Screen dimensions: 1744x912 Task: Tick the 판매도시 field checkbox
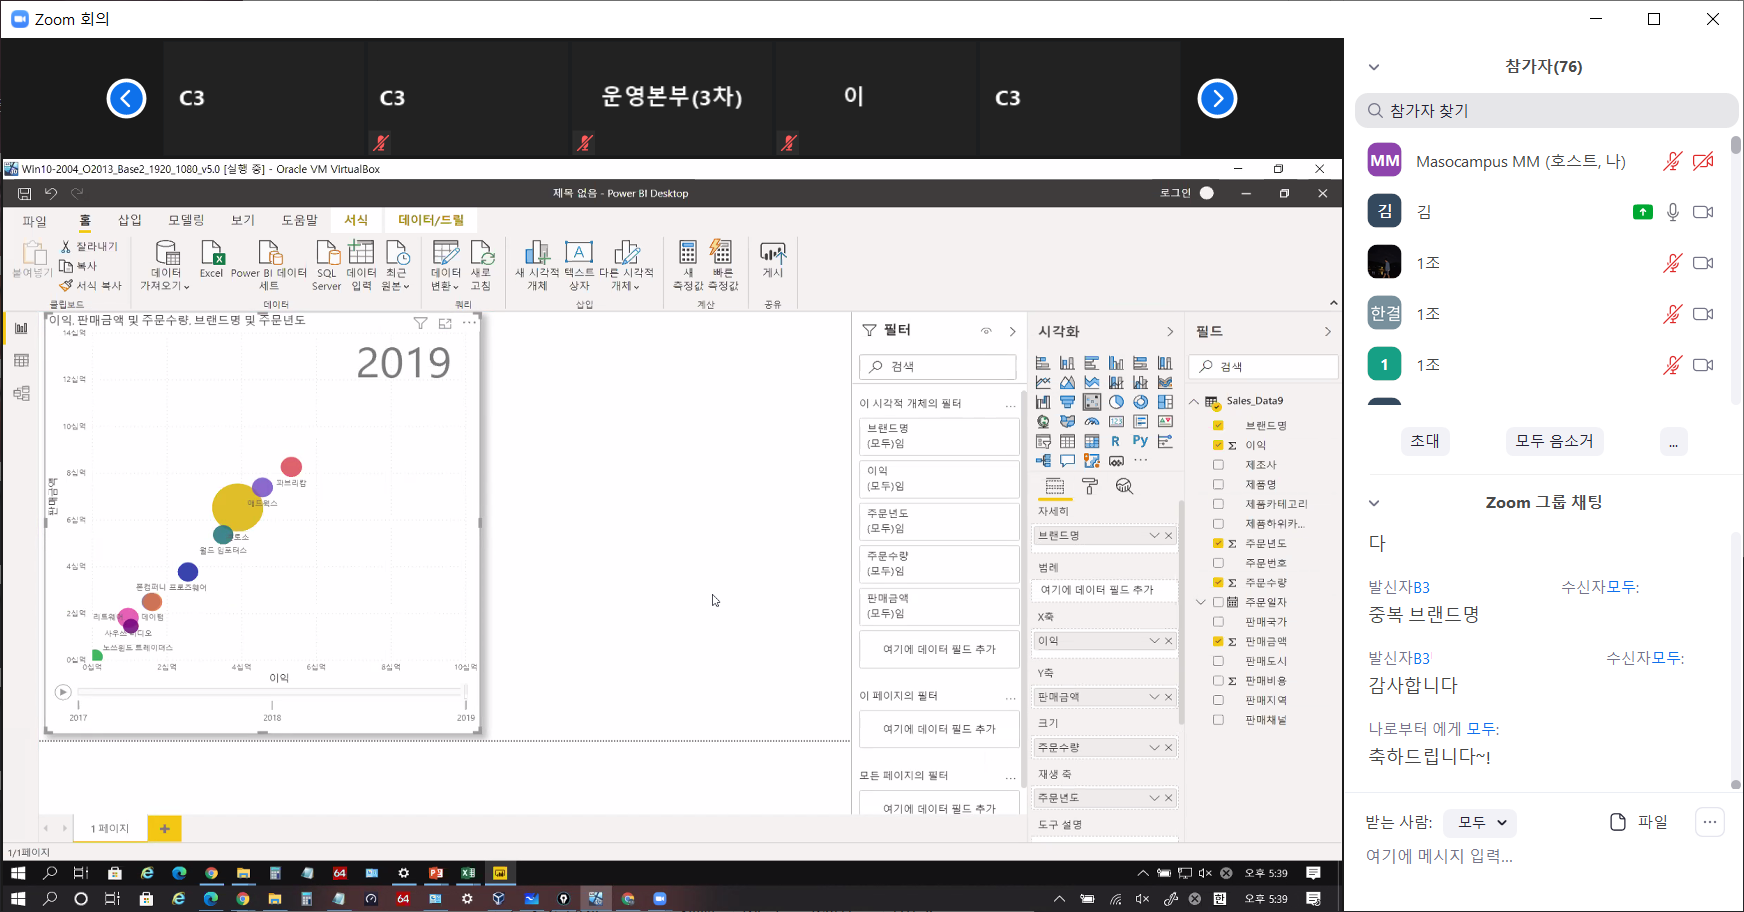1218,661
